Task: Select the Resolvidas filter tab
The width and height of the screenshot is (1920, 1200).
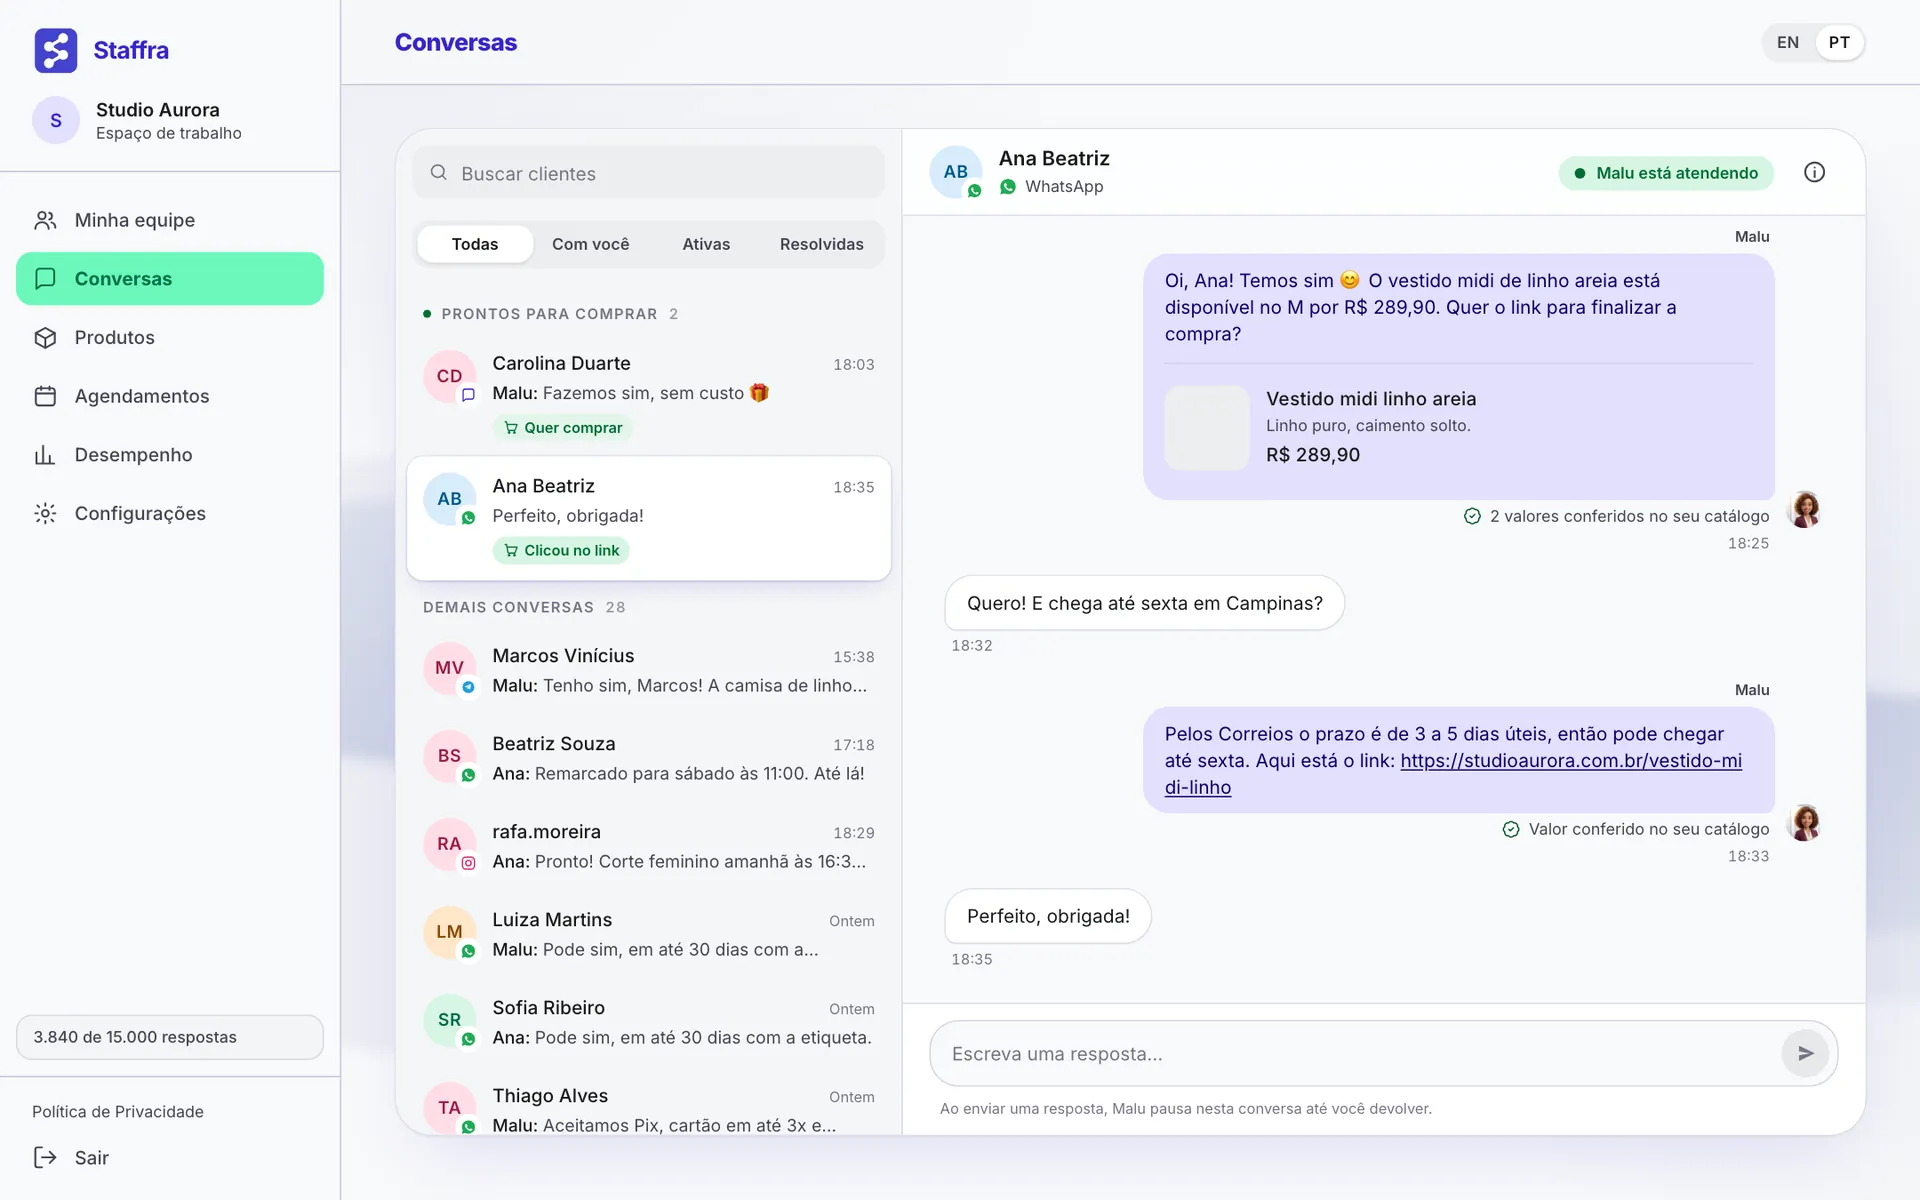Action: (x=822, y=244)
